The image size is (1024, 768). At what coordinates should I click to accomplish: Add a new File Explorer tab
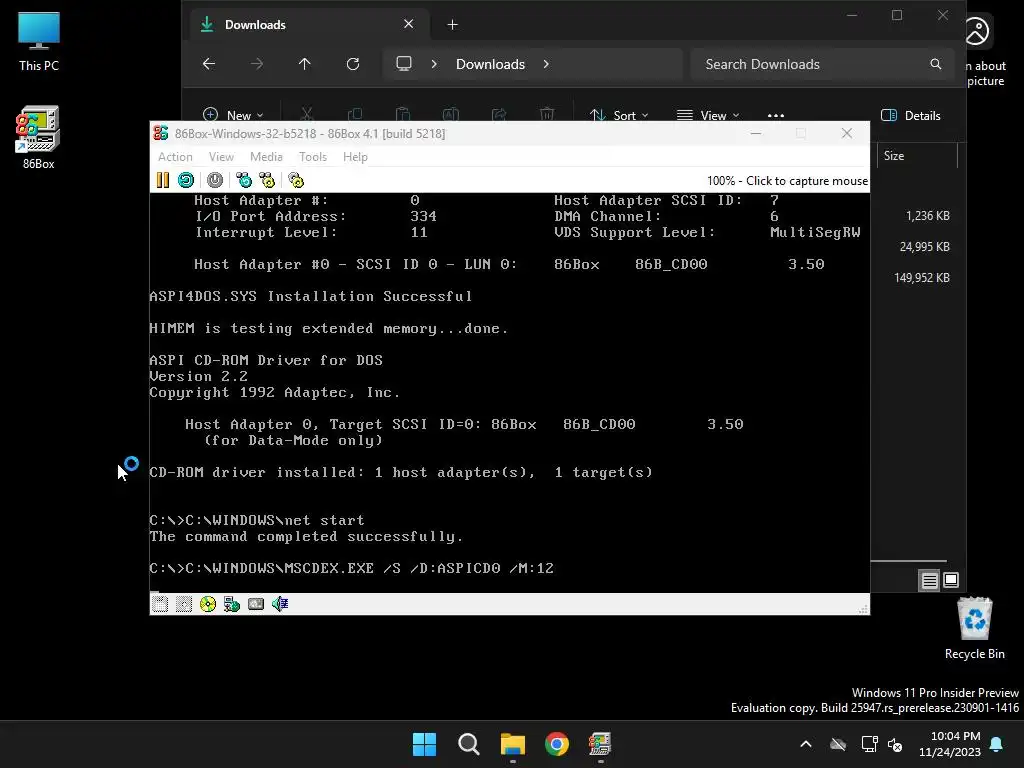pyautogui.click(x=453, y=25)
